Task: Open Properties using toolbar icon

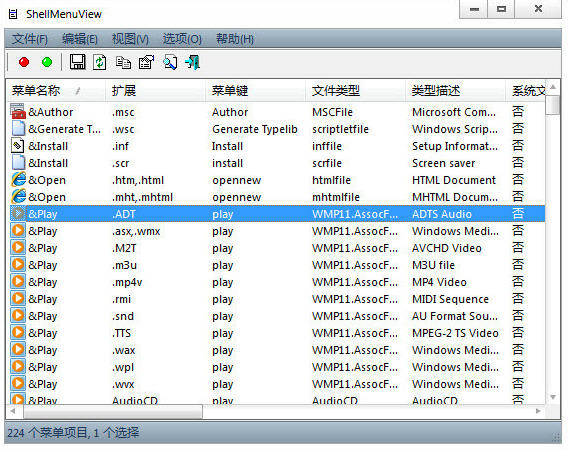Action: coord(146,62)
